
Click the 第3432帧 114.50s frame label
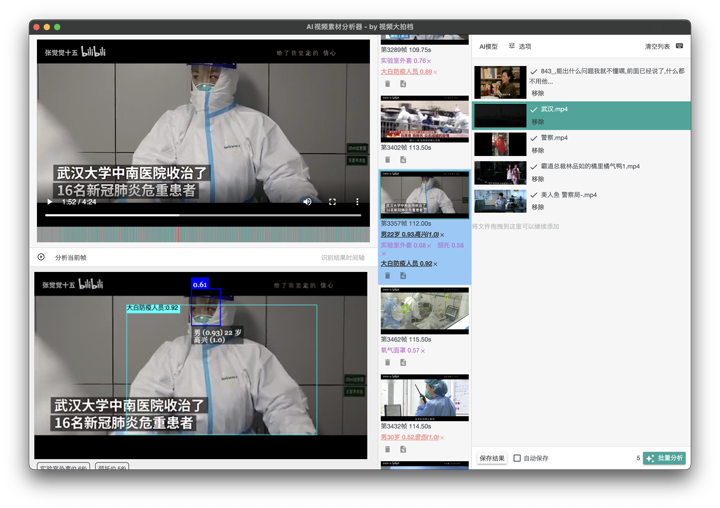(406, 427)
